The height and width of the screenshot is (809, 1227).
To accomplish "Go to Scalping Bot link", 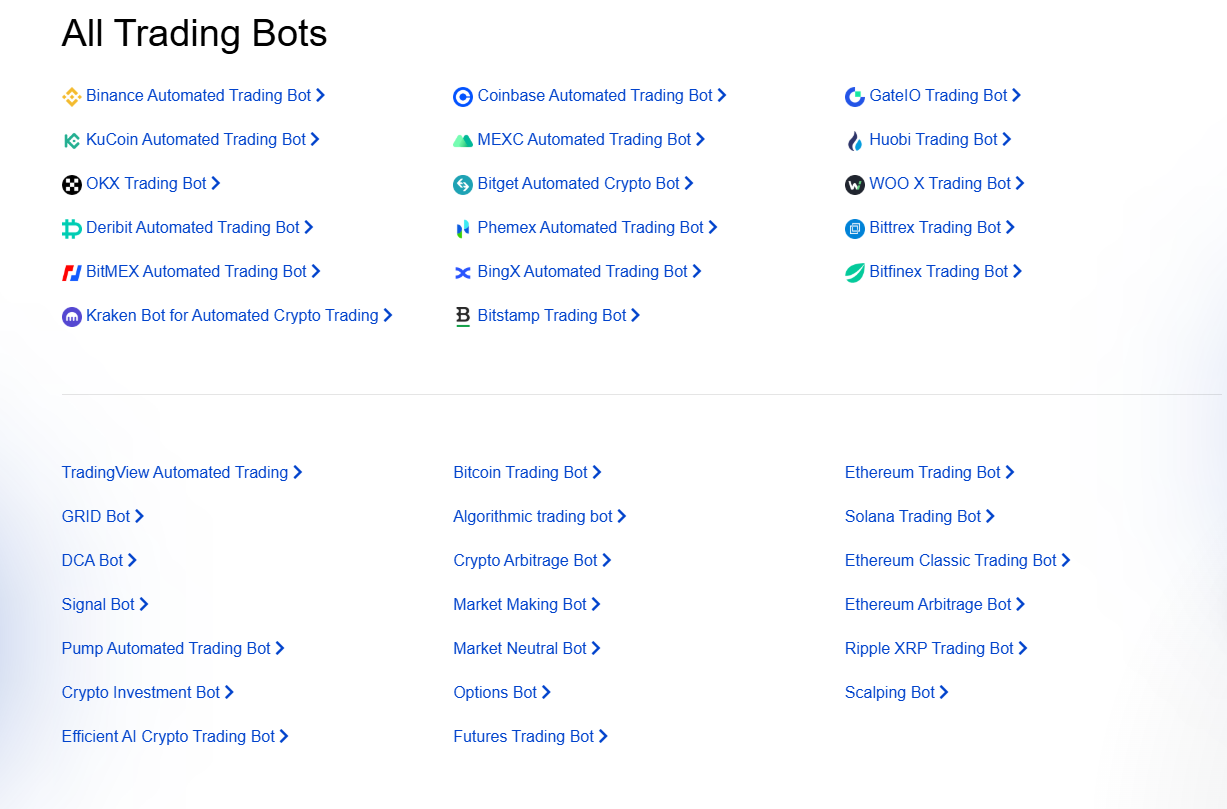I will pyautogui.click(x=897, y=693).
